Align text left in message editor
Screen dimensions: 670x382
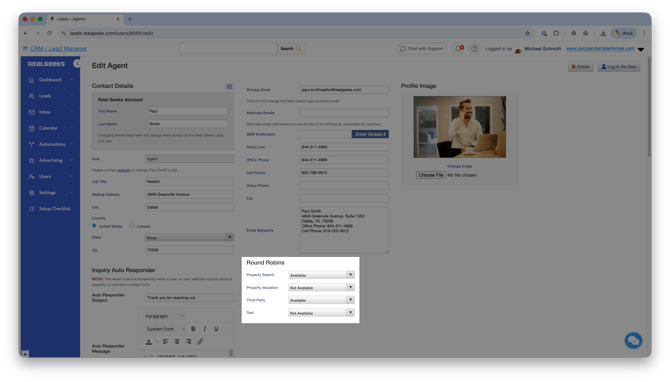tap(165, 342)
